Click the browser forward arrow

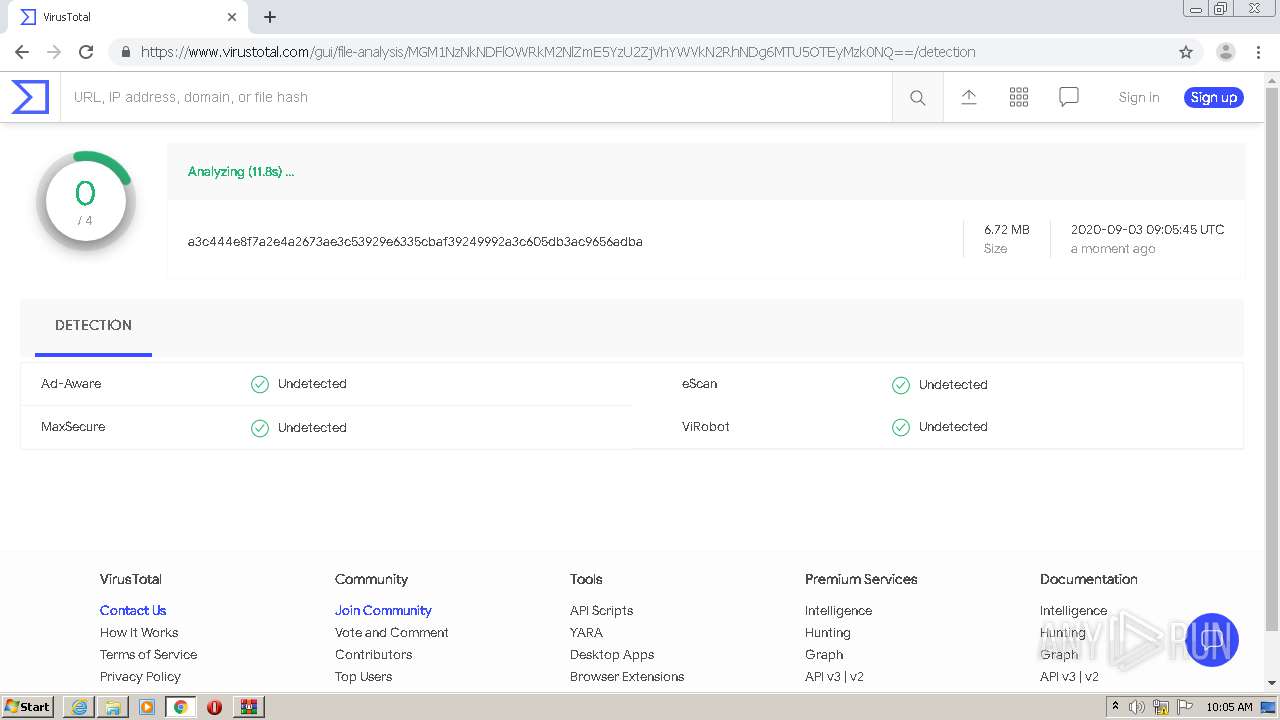pyautogui.click(x=54, y=52)
